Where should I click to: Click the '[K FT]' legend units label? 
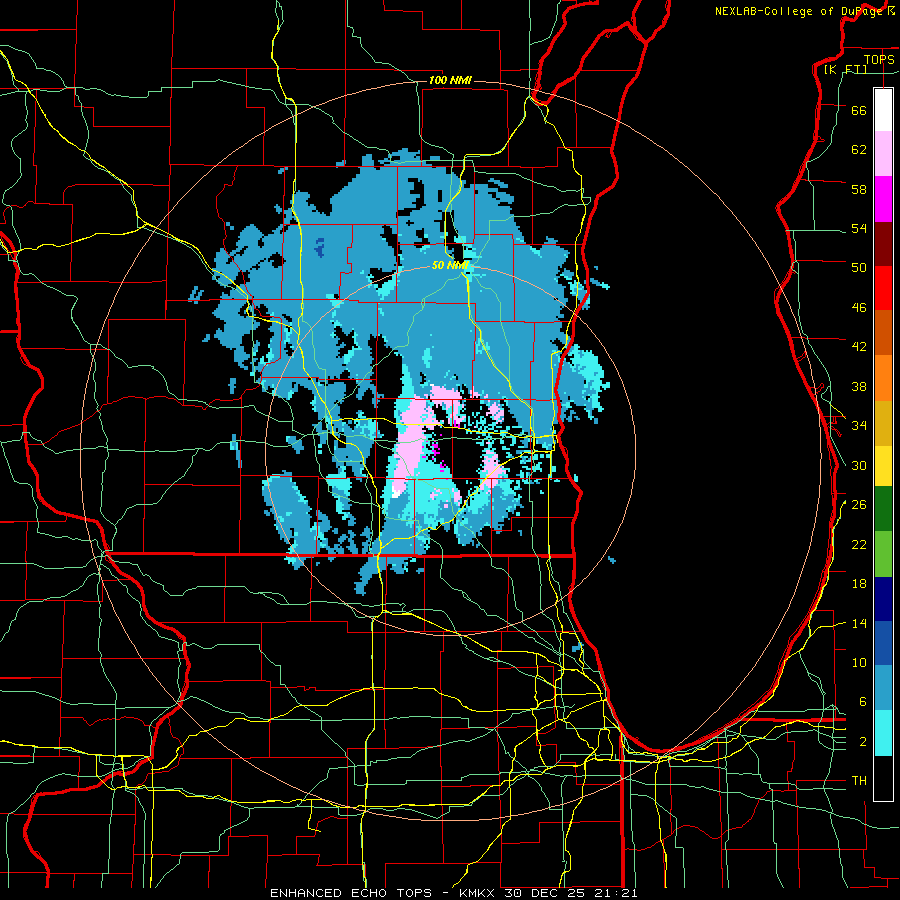(x=845, y=69)
